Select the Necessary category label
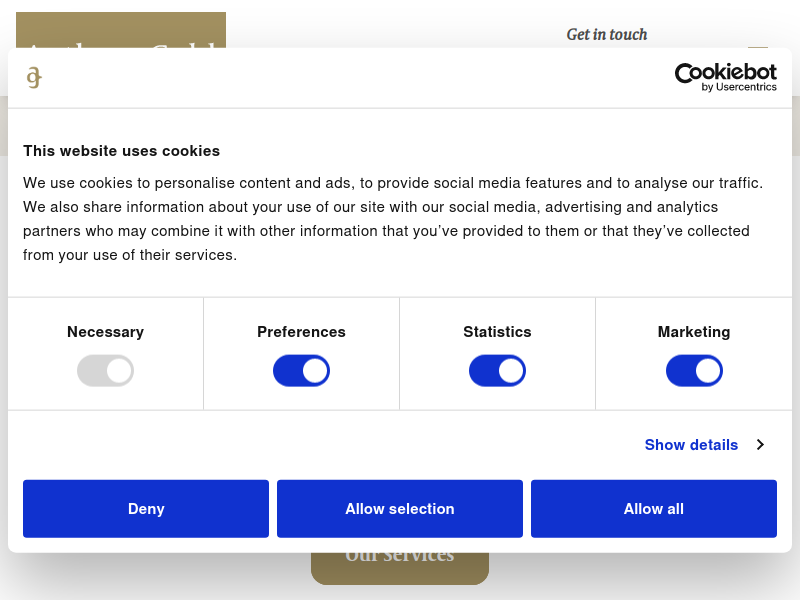800x600 pixels. [x=105, y=332]
